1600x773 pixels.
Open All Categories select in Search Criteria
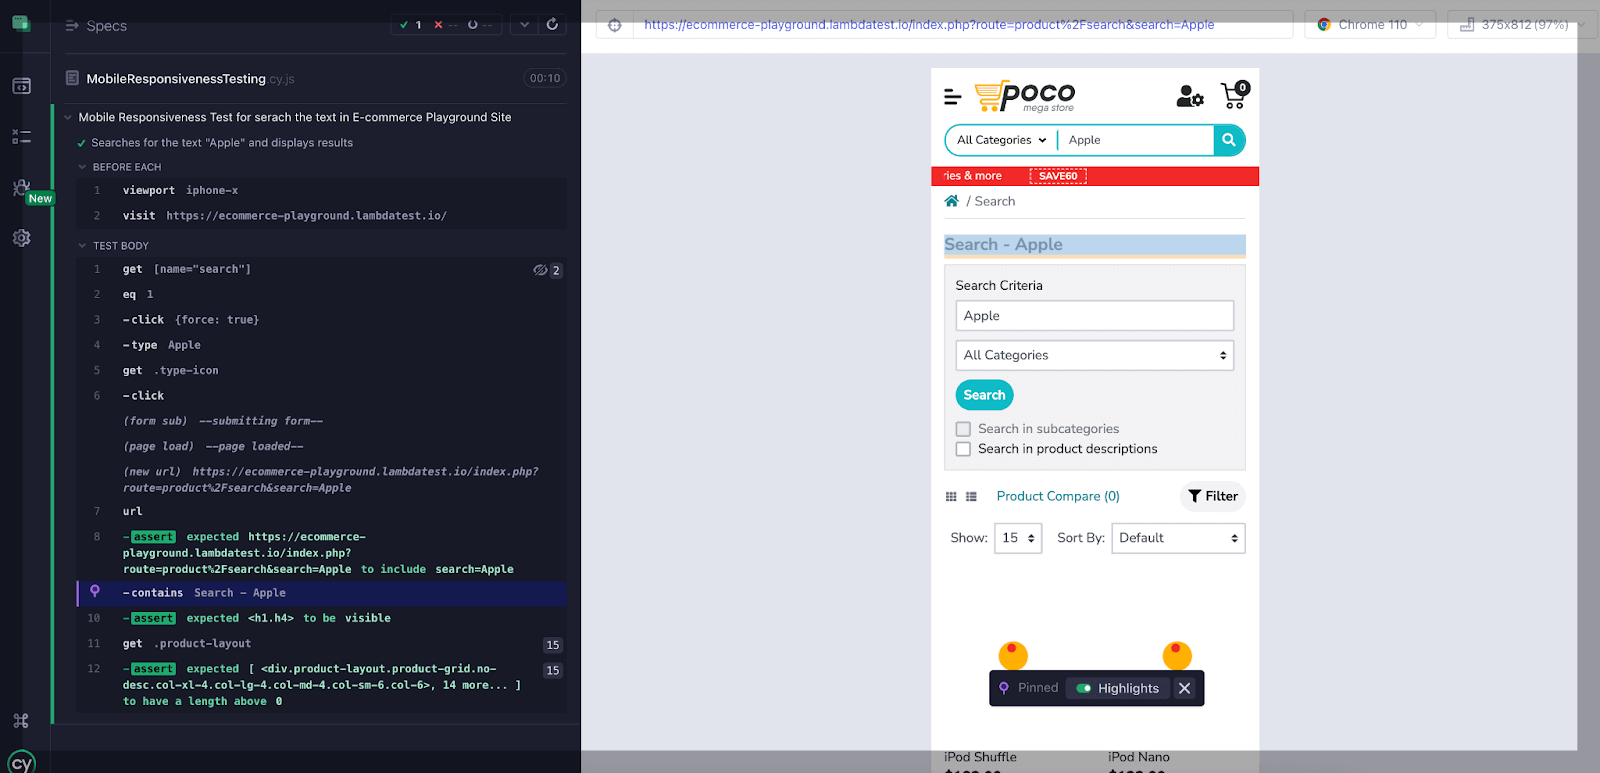(x=1094, y=355)
